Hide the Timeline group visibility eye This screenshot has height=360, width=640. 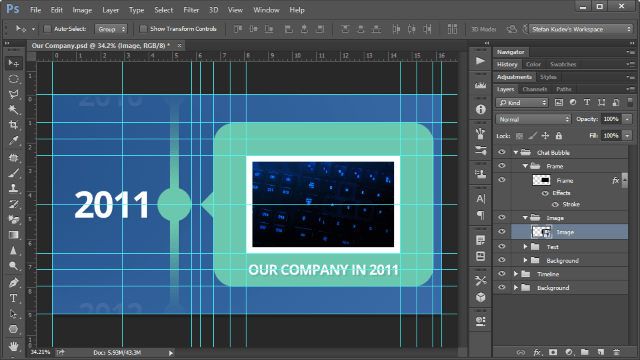point(502,274)
